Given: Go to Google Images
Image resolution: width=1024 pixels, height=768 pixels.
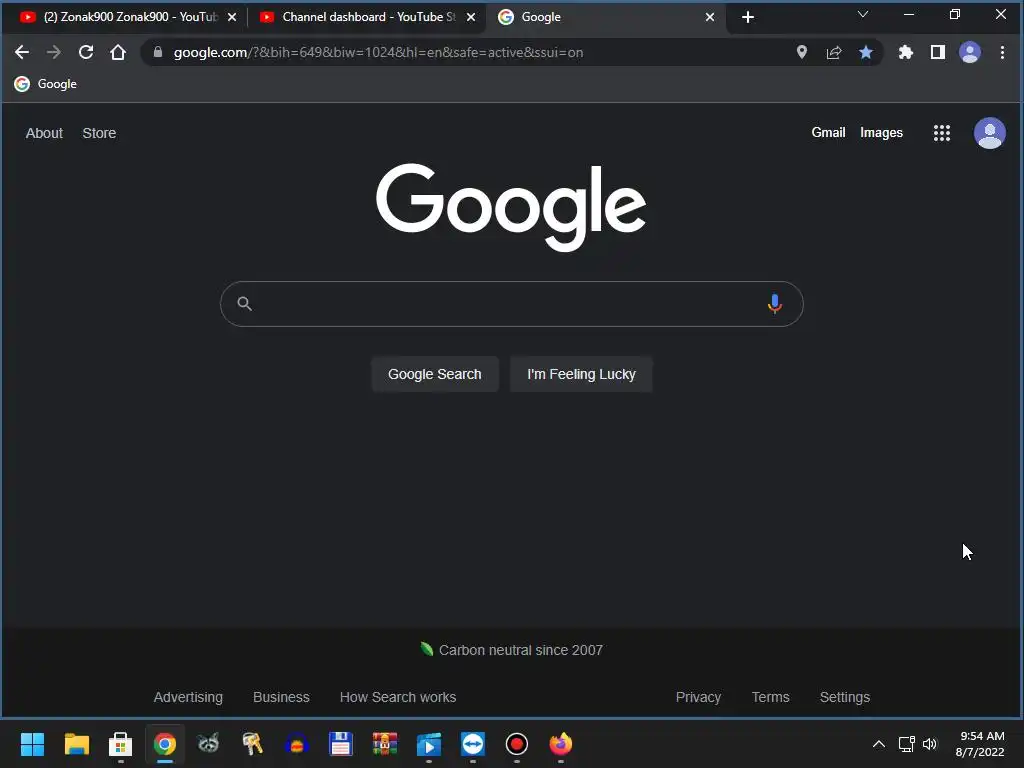Looking at the screenshot, I should 881,133.
